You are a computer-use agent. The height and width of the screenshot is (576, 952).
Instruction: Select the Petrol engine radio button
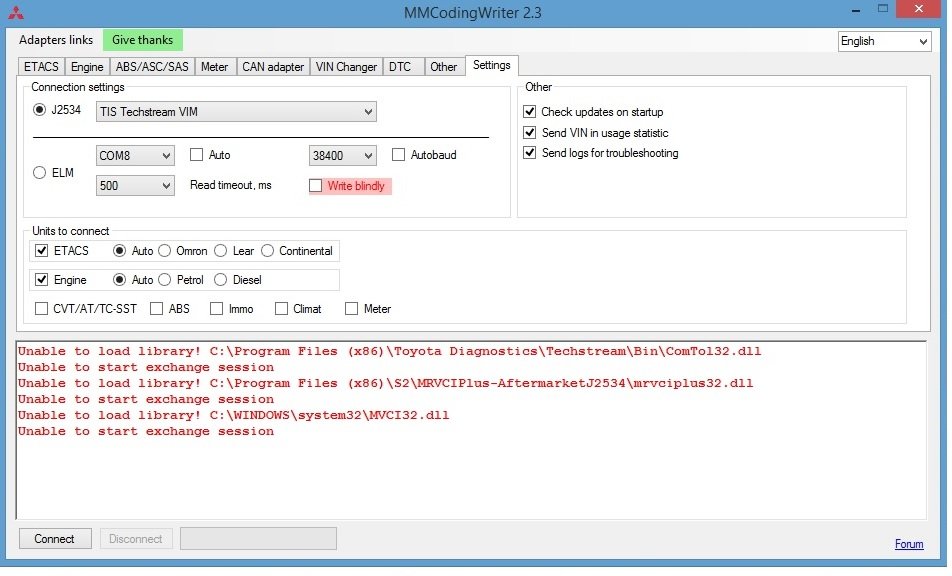click(165, 280)
